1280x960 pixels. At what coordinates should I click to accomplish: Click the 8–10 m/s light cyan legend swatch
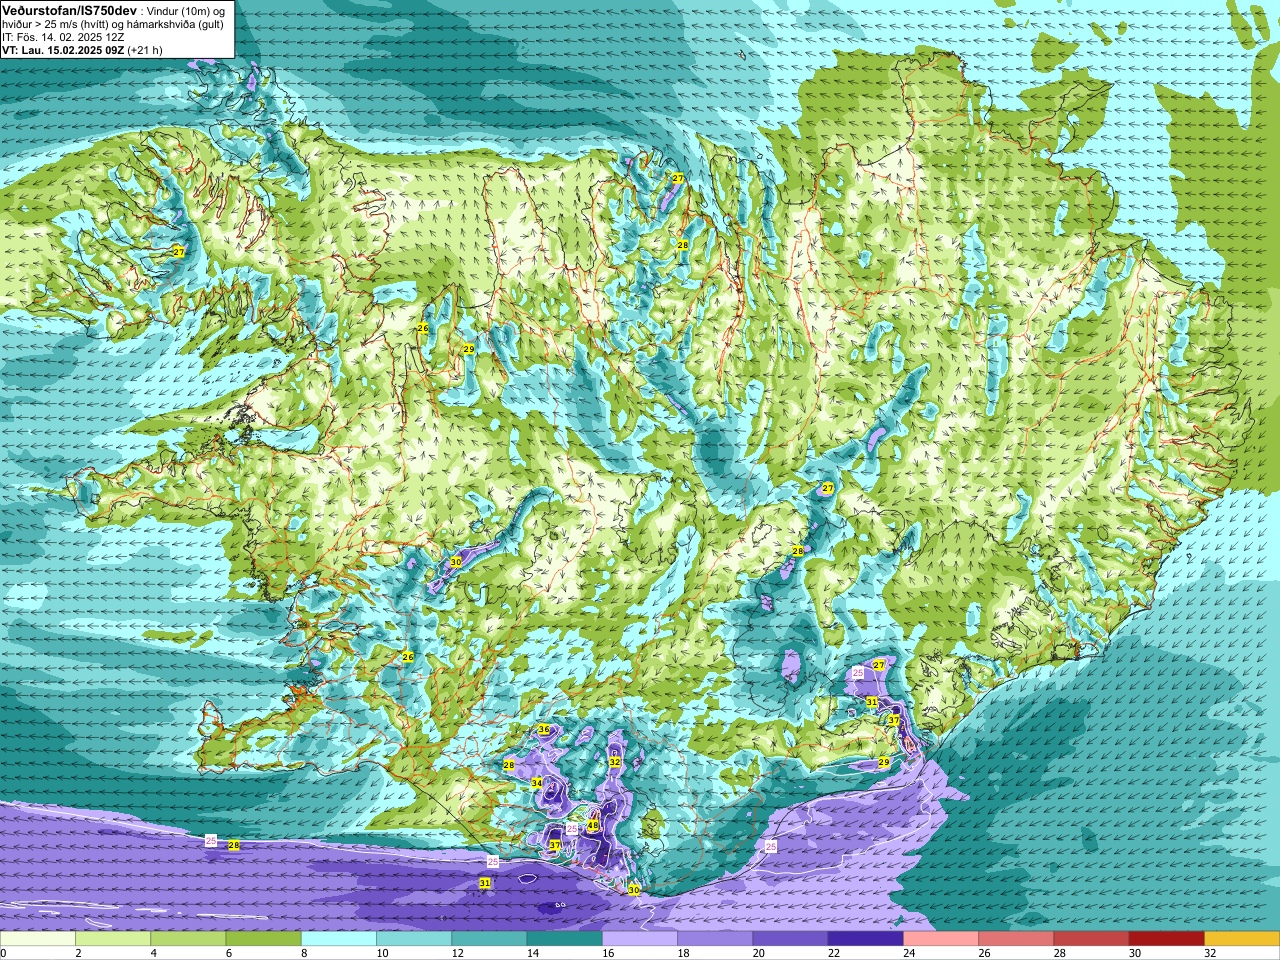point(339,939)
